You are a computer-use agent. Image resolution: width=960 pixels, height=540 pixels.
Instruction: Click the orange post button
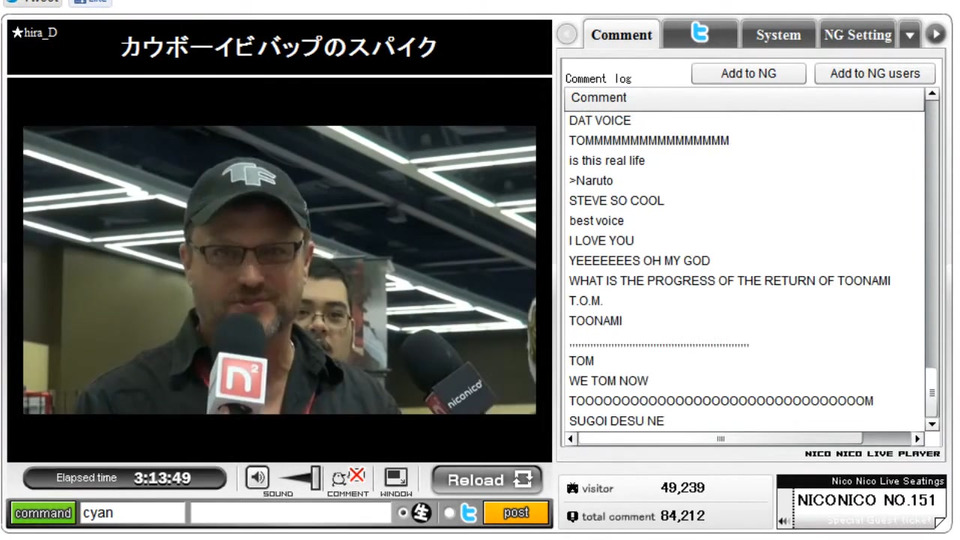pyautogui.click(x=516, y=513)
